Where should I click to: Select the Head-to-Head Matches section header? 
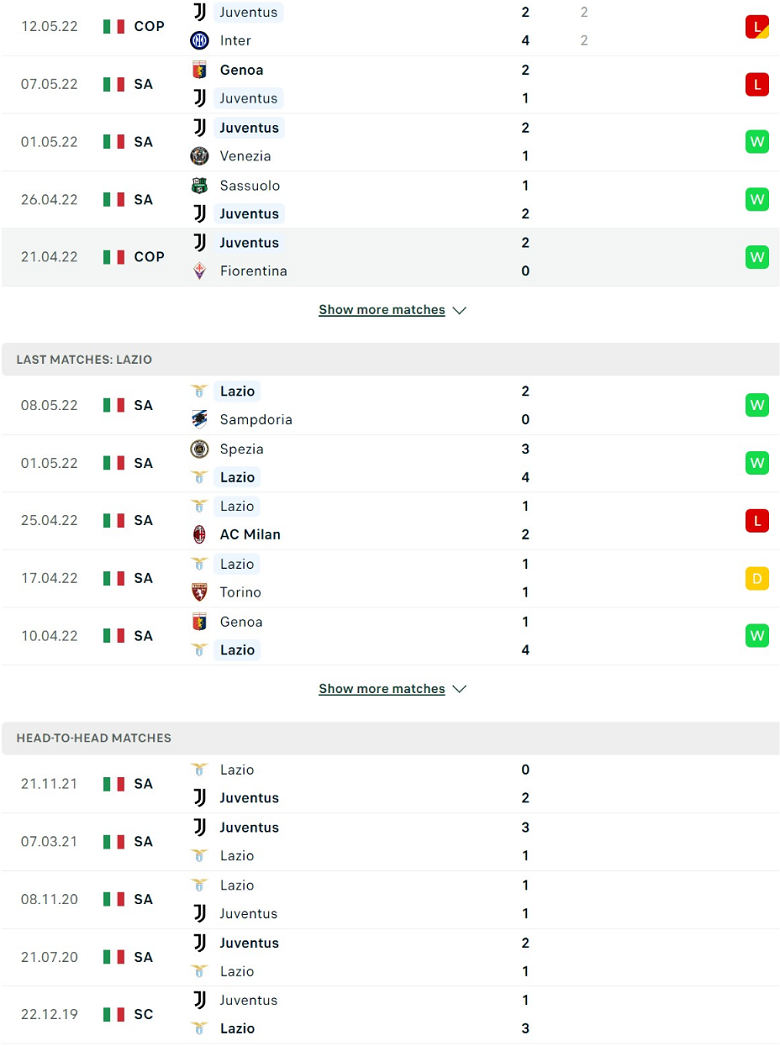tap(390, 738)
